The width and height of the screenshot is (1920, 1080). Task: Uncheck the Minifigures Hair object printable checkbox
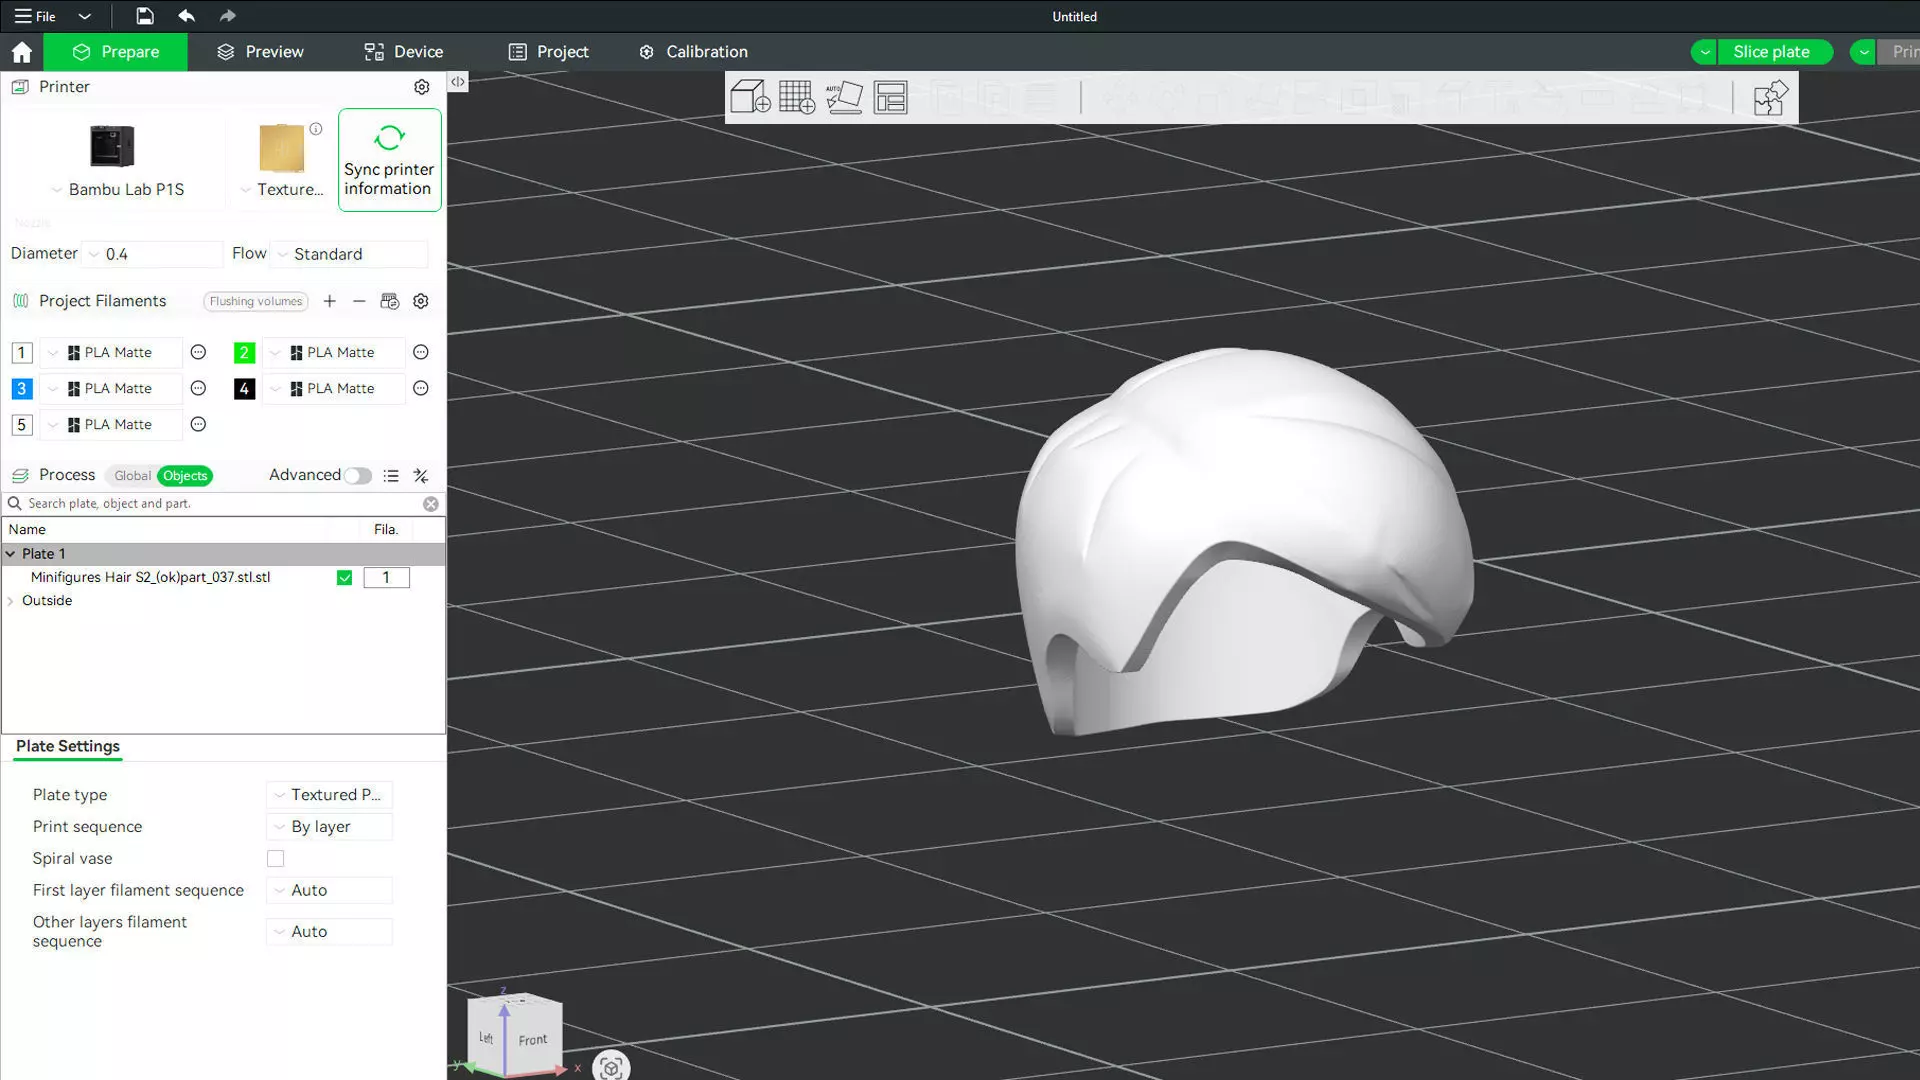tap(344, 578)
